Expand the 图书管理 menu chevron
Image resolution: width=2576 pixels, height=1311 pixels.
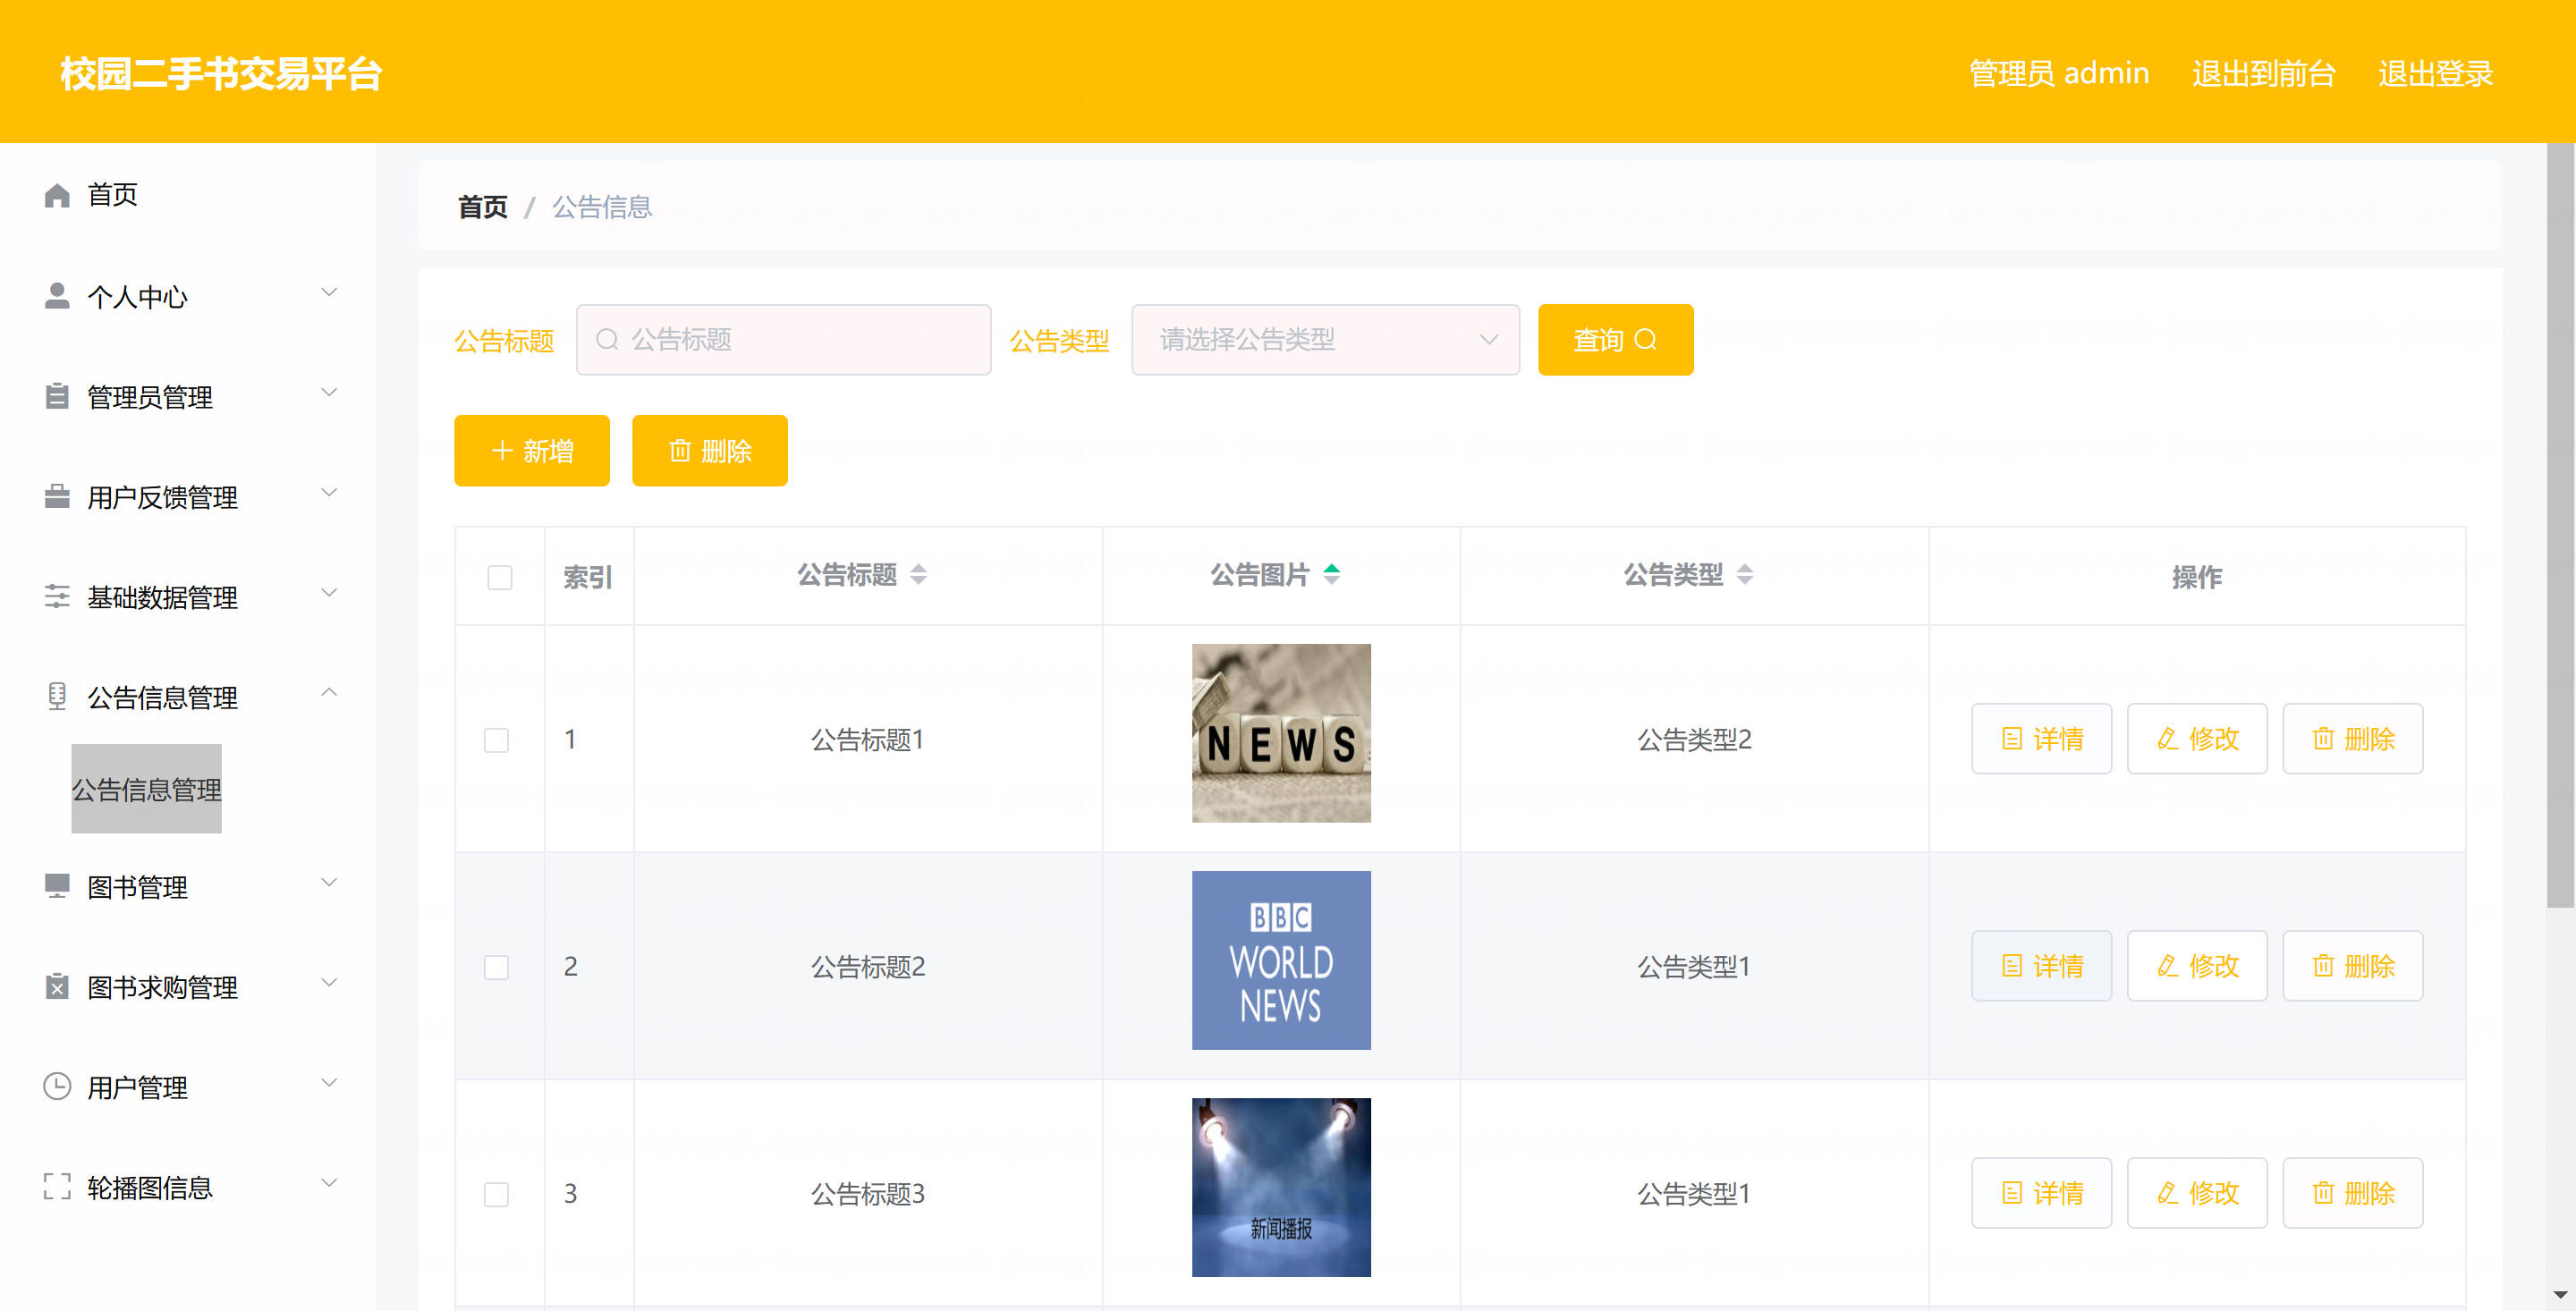tap(328, 883)
